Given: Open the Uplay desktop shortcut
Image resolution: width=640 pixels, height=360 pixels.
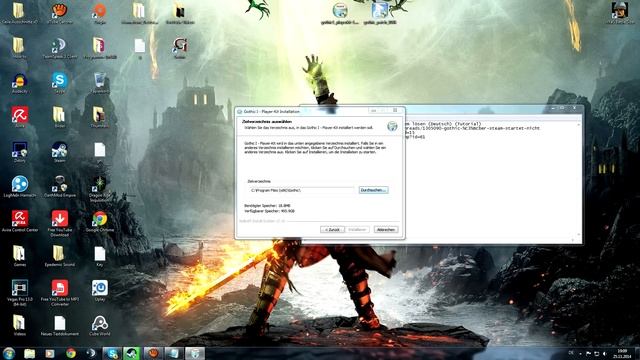Looking at the screenshot, I should pyautogui.click(x=100, y=290).
